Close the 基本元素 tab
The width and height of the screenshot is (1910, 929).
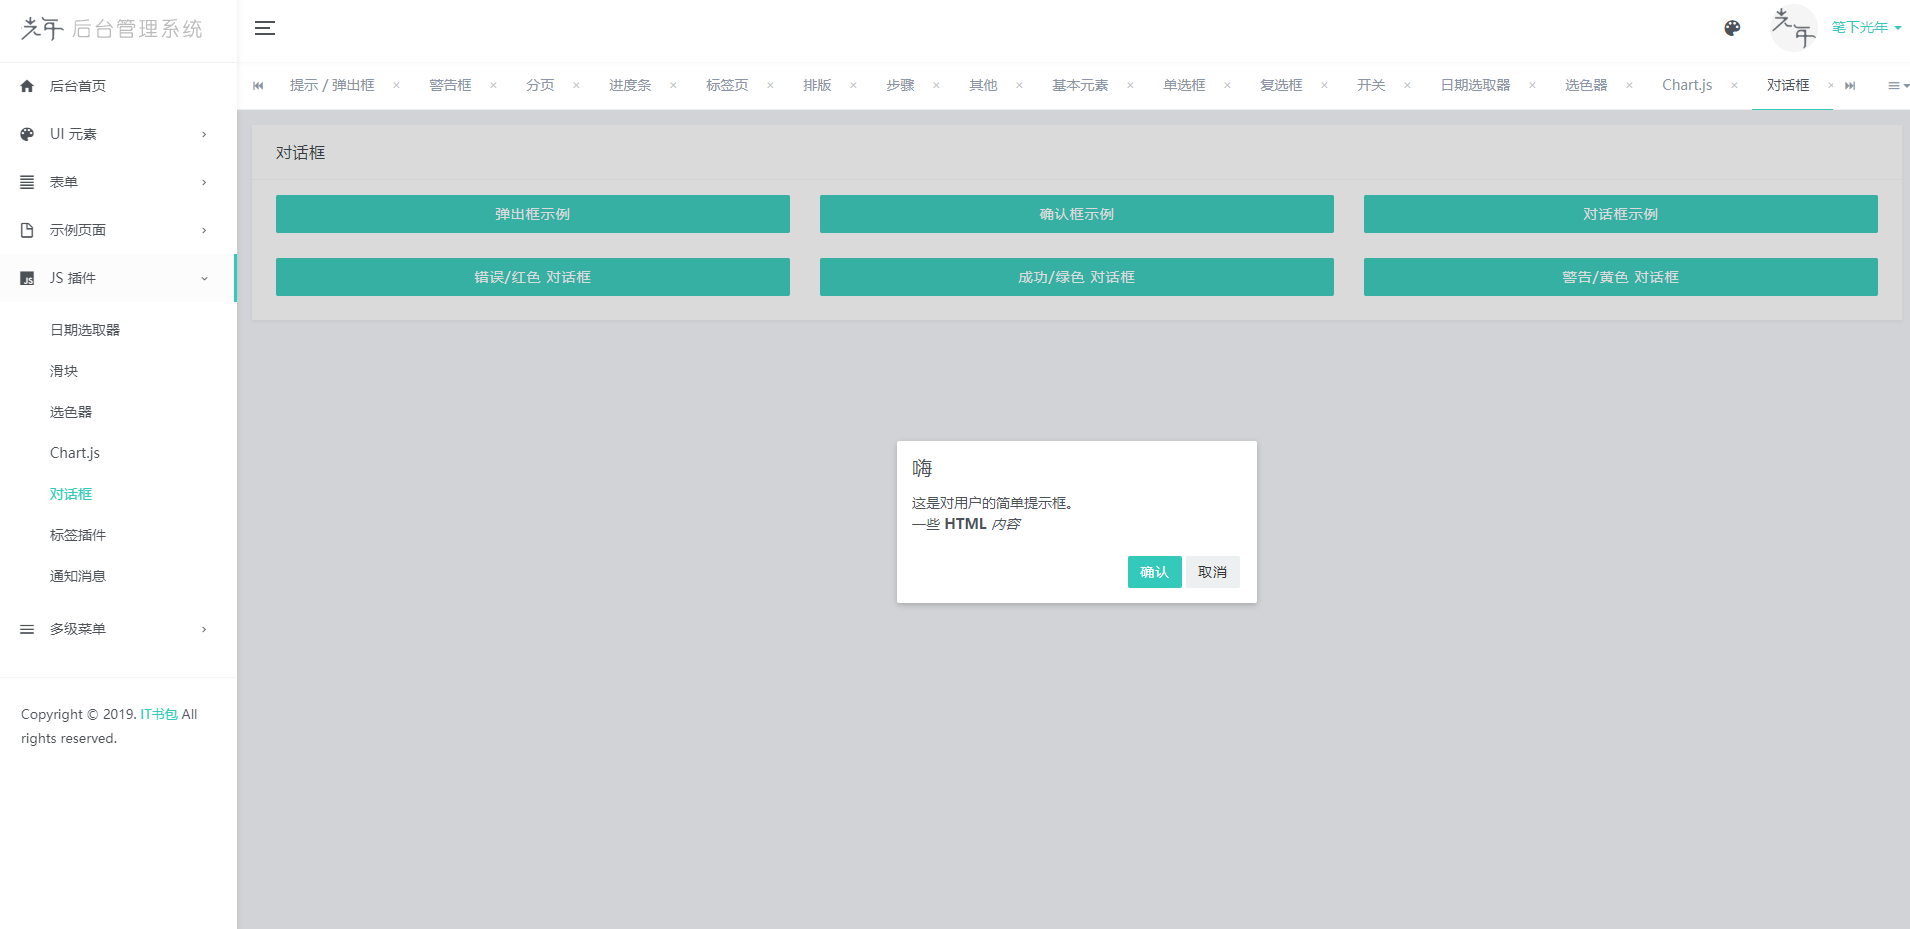click(x=1130, y=85)
